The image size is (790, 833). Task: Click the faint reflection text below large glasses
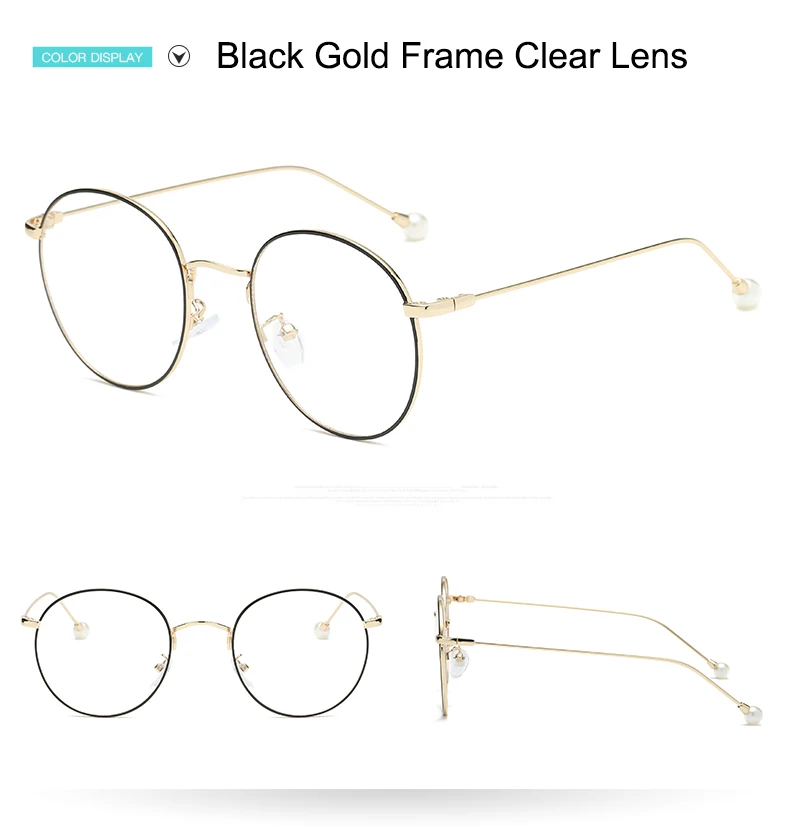(x=396, y=495)
